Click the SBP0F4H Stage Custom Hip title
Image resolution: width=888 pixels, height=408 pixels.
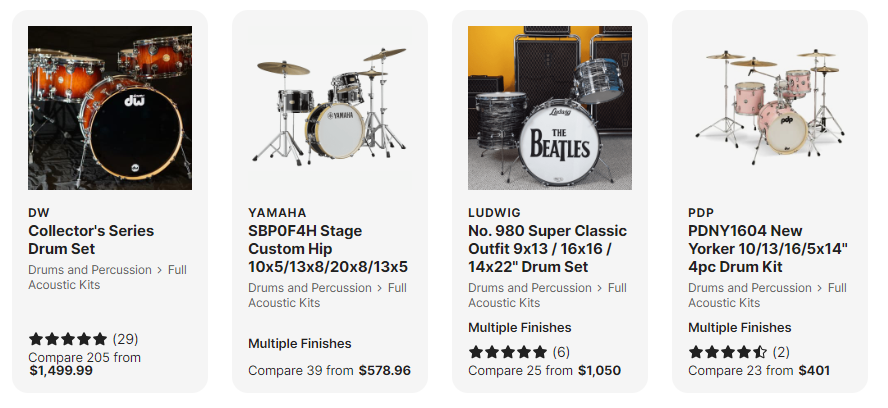click(328, 249)
